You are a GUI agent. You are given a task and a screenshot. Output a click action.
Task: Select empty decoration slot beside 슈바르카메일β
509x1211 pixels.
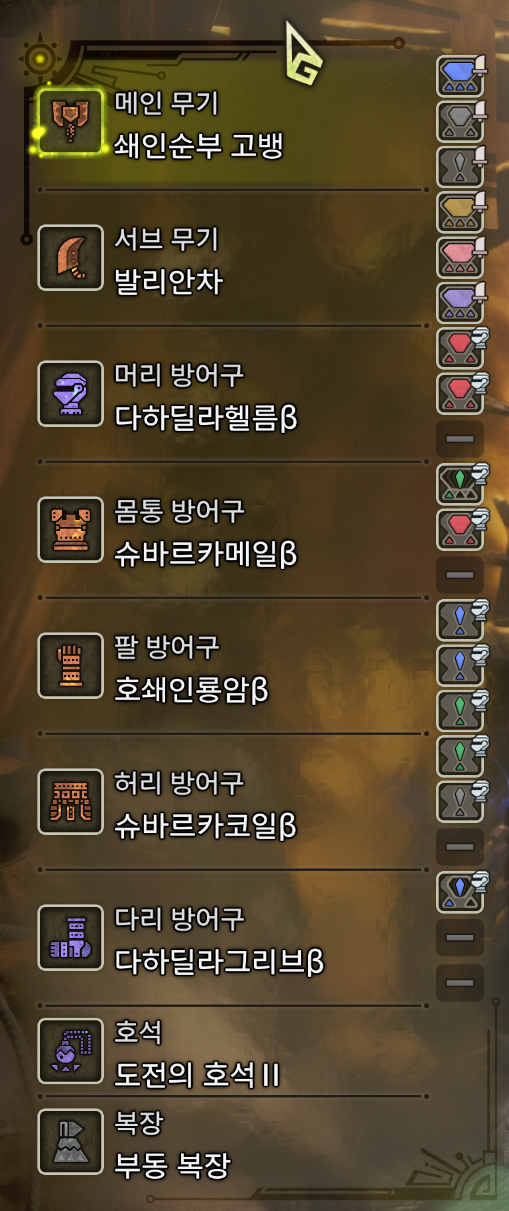click(460, 576)
